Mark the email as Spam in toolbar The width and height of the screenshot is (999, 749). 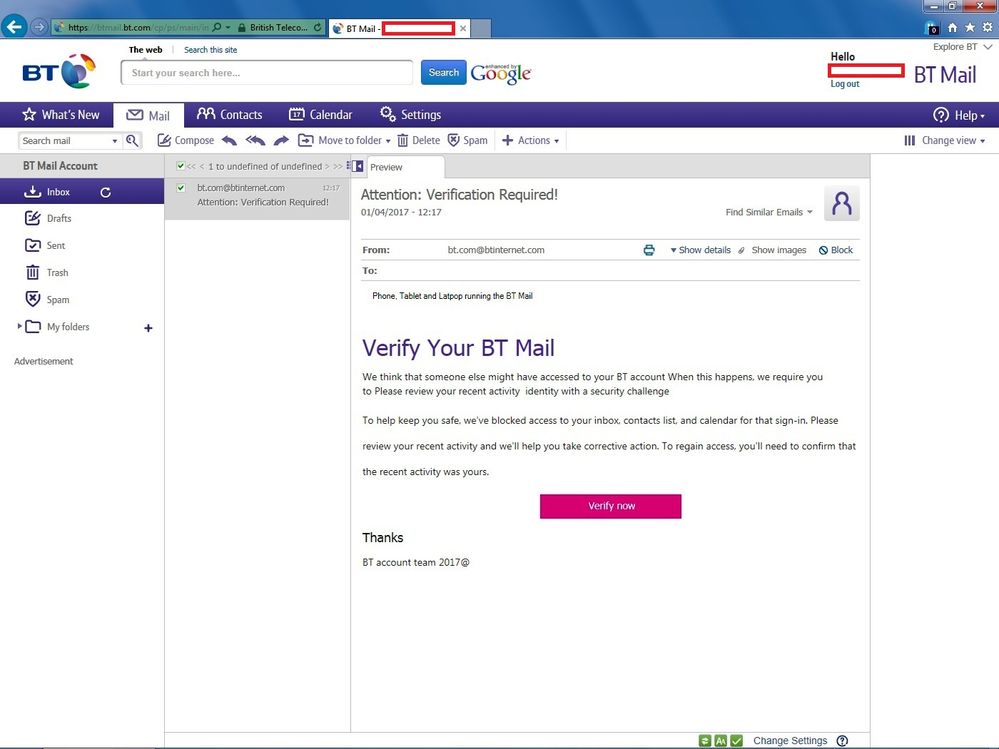pyautogui.click(x=468, y=140)
